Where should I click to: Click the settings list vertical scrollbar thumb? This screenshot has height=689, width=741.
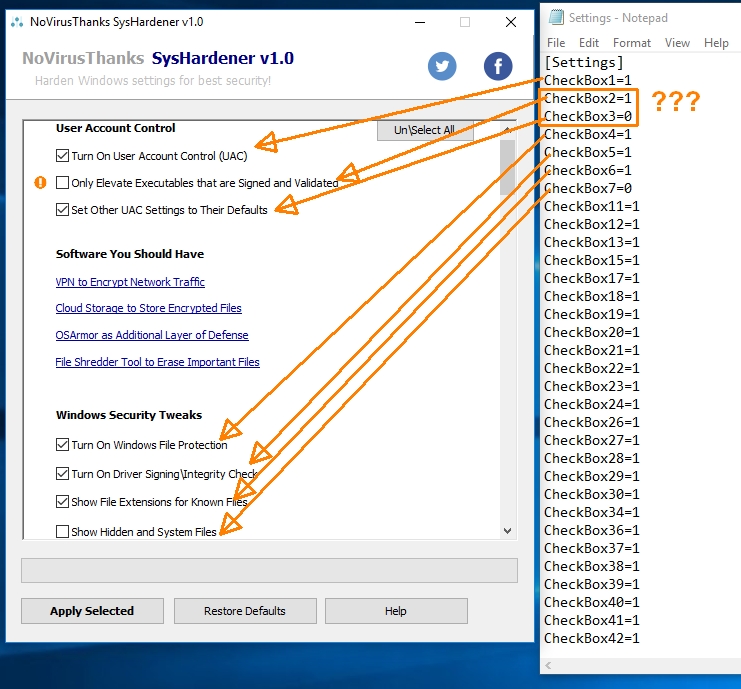(x=508, y=167)
